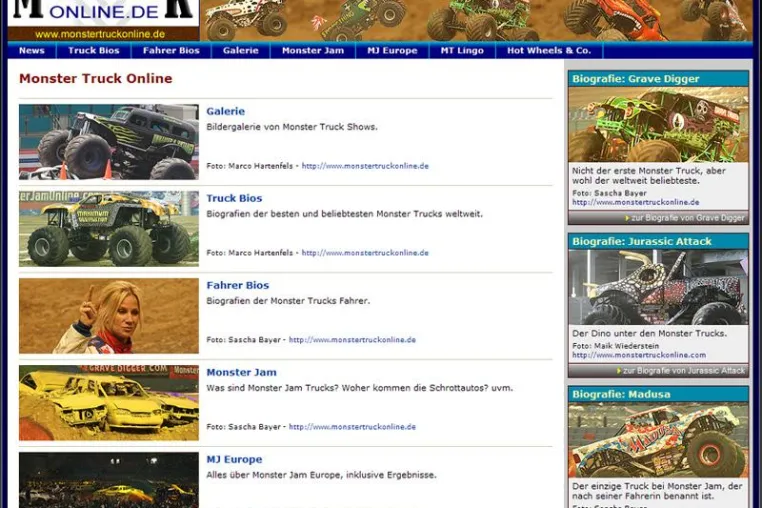
Task: Open 'zur Biografie von Jurassic Attack' link
Action: pos(684,371)
